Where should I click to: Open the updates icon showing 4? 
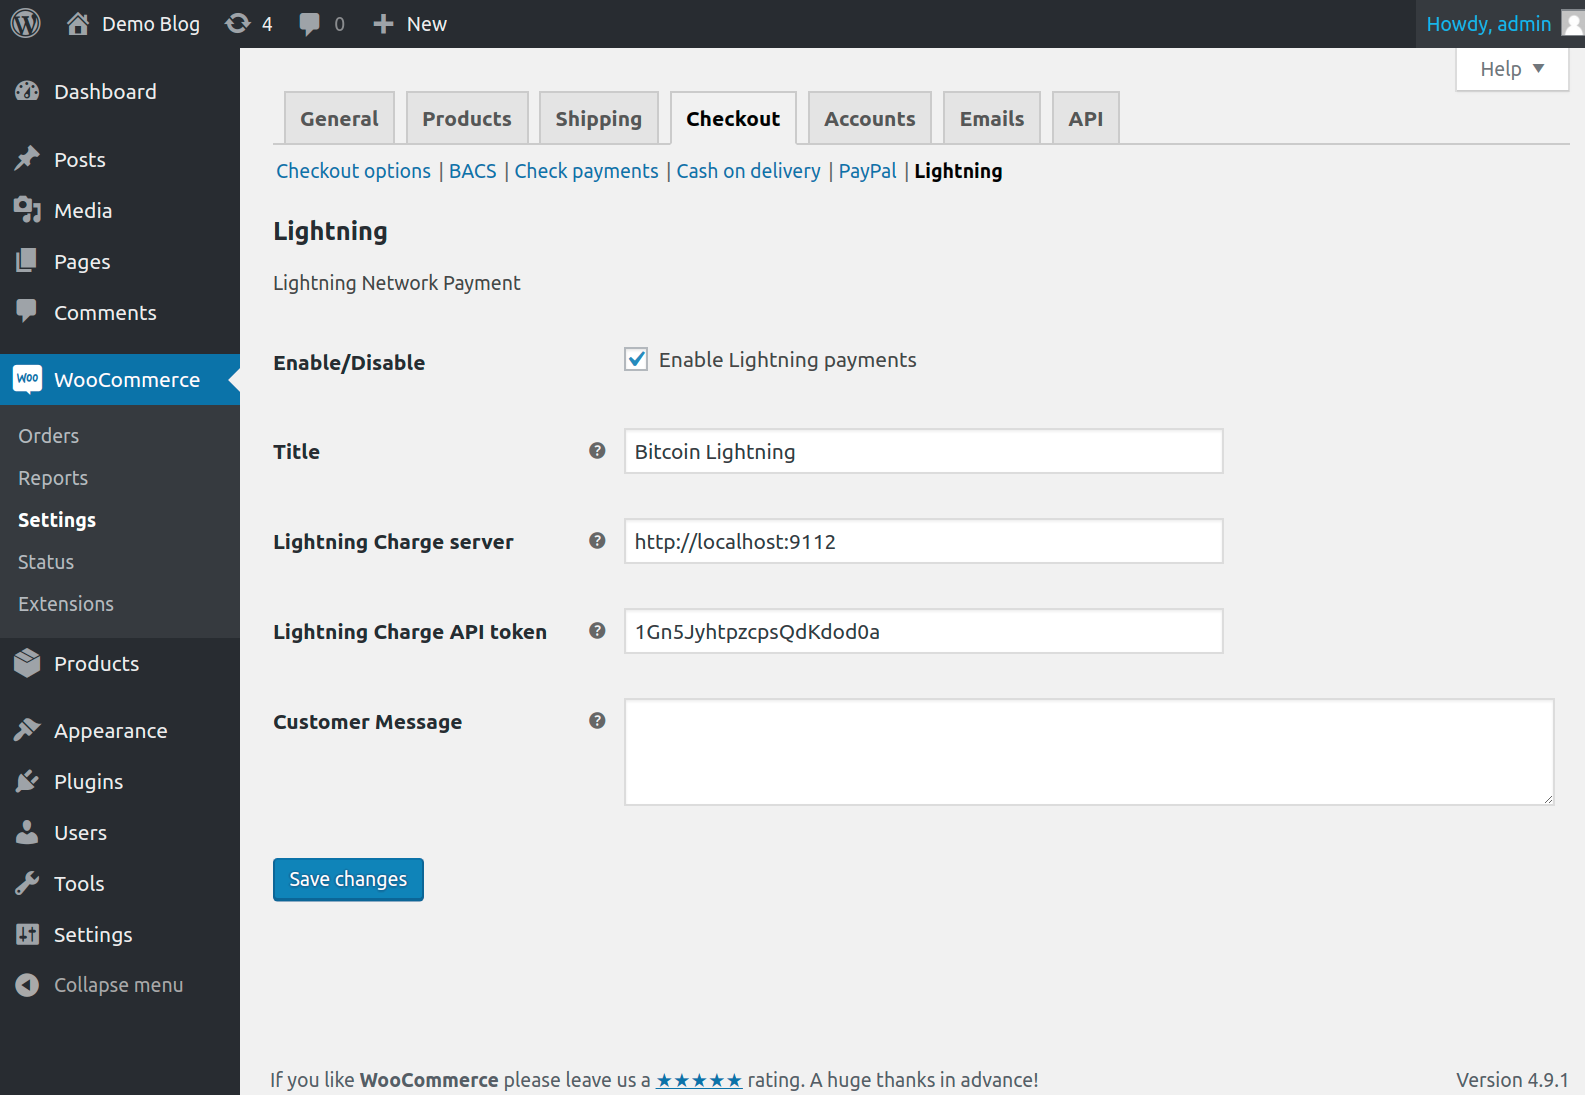[x=238, y=23]
